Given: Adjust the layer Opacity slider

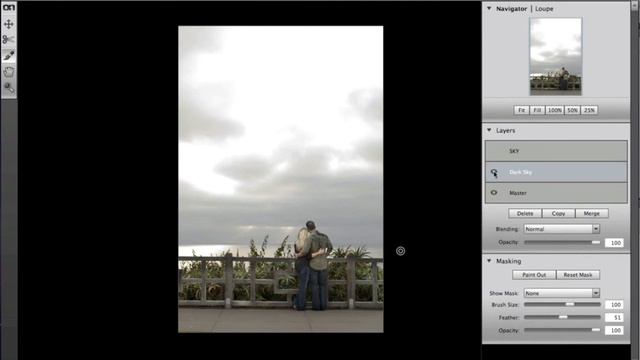Looking at the screenshot, I should click(x=562, y=242).
